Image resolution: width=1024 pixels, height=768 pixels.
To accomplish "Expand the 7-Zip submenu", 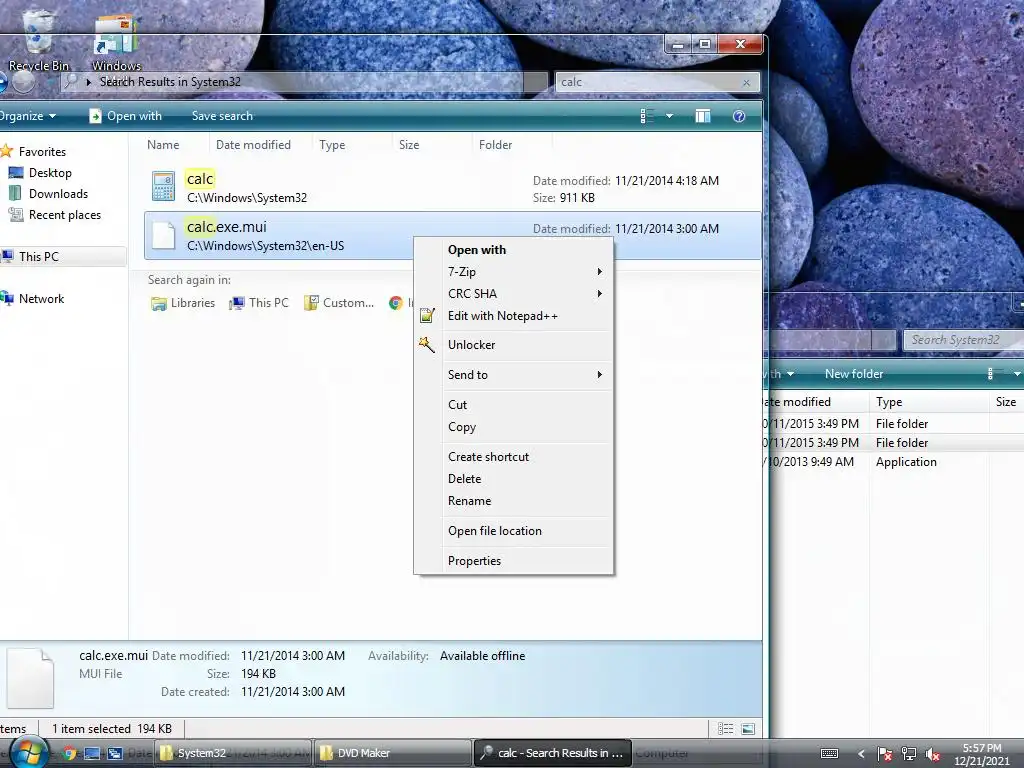I will pyautogui.click(x=514, y=272).
